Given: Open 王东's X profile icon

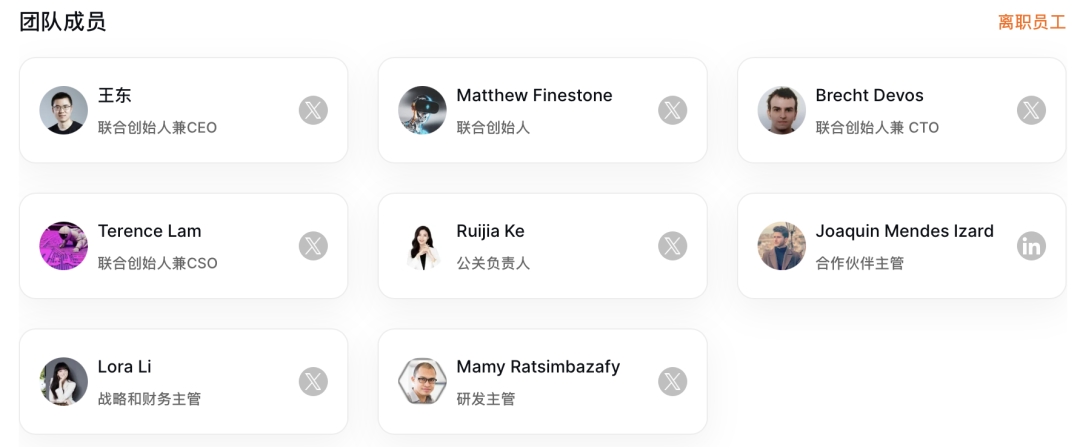Looking at the screenshot, I should [313, 110].
